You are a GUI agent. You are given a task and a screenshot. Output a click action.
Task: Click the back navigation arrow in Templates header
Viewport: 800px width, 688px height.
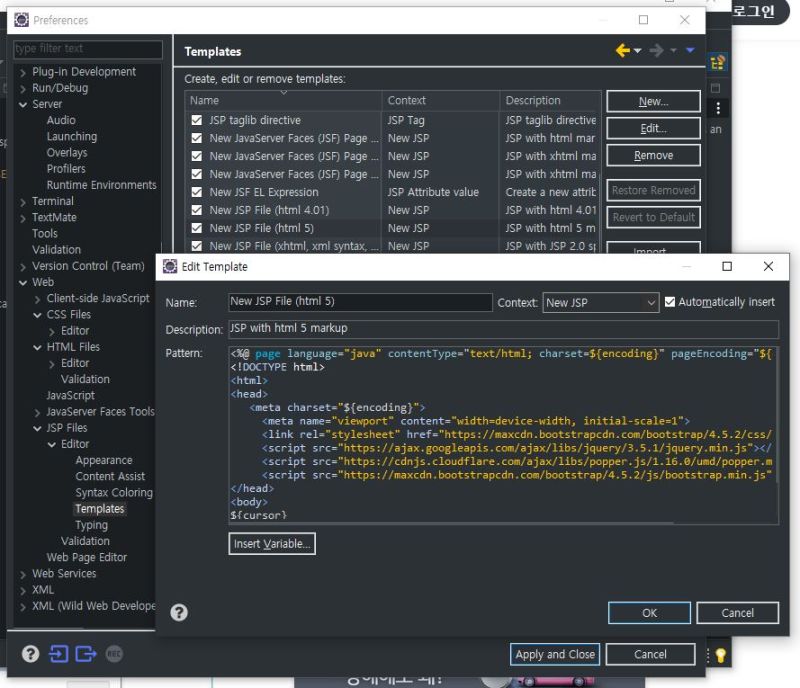(622, 51)
